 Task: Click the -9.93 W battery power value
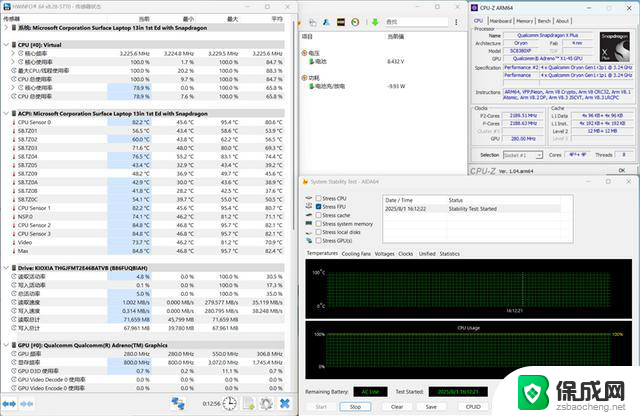tap(396, 86)
